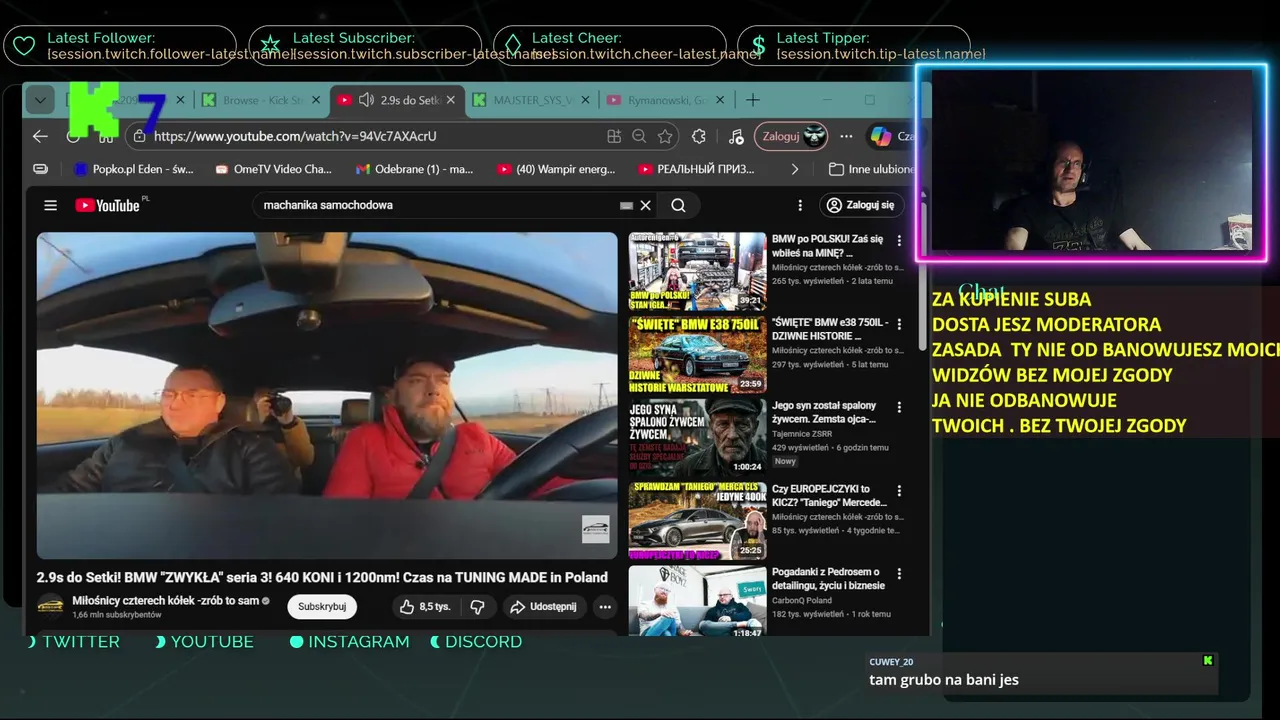1280x720 pixels.
Task: Open Jego syn został spalony thumbnail
Action: pyautogui.click(x=698, y=437)
